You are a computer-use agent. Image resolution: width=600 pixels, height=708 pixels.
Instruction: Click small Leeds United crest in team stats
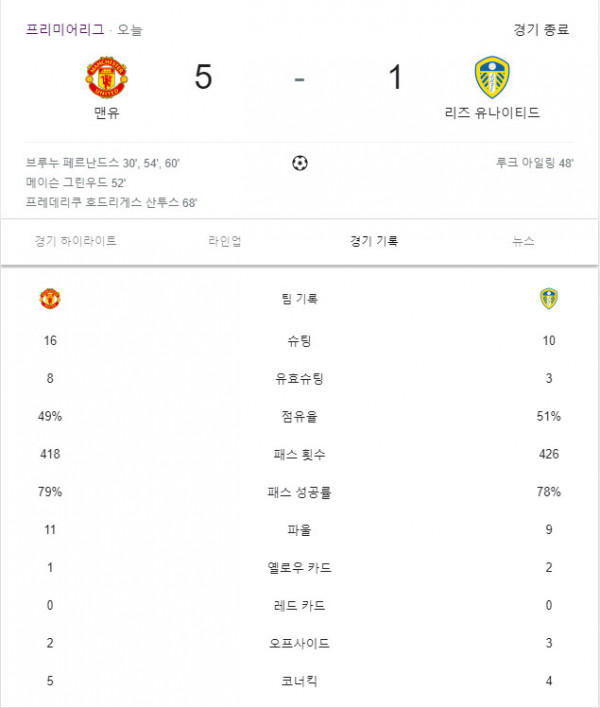(549, 298)
